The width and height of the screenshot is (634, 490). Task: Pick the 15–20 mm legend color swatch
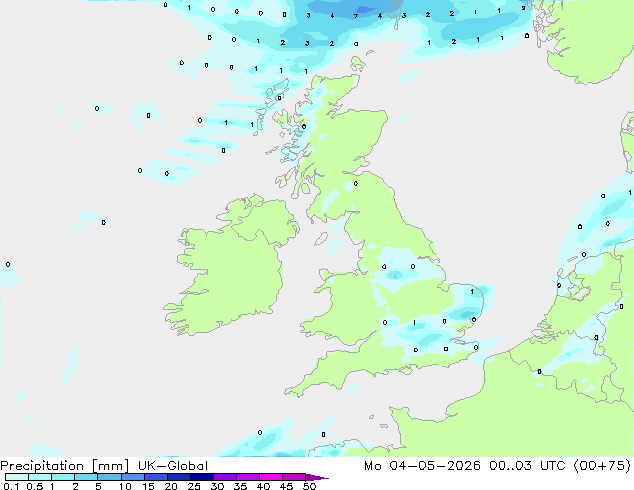click(156, 477)
